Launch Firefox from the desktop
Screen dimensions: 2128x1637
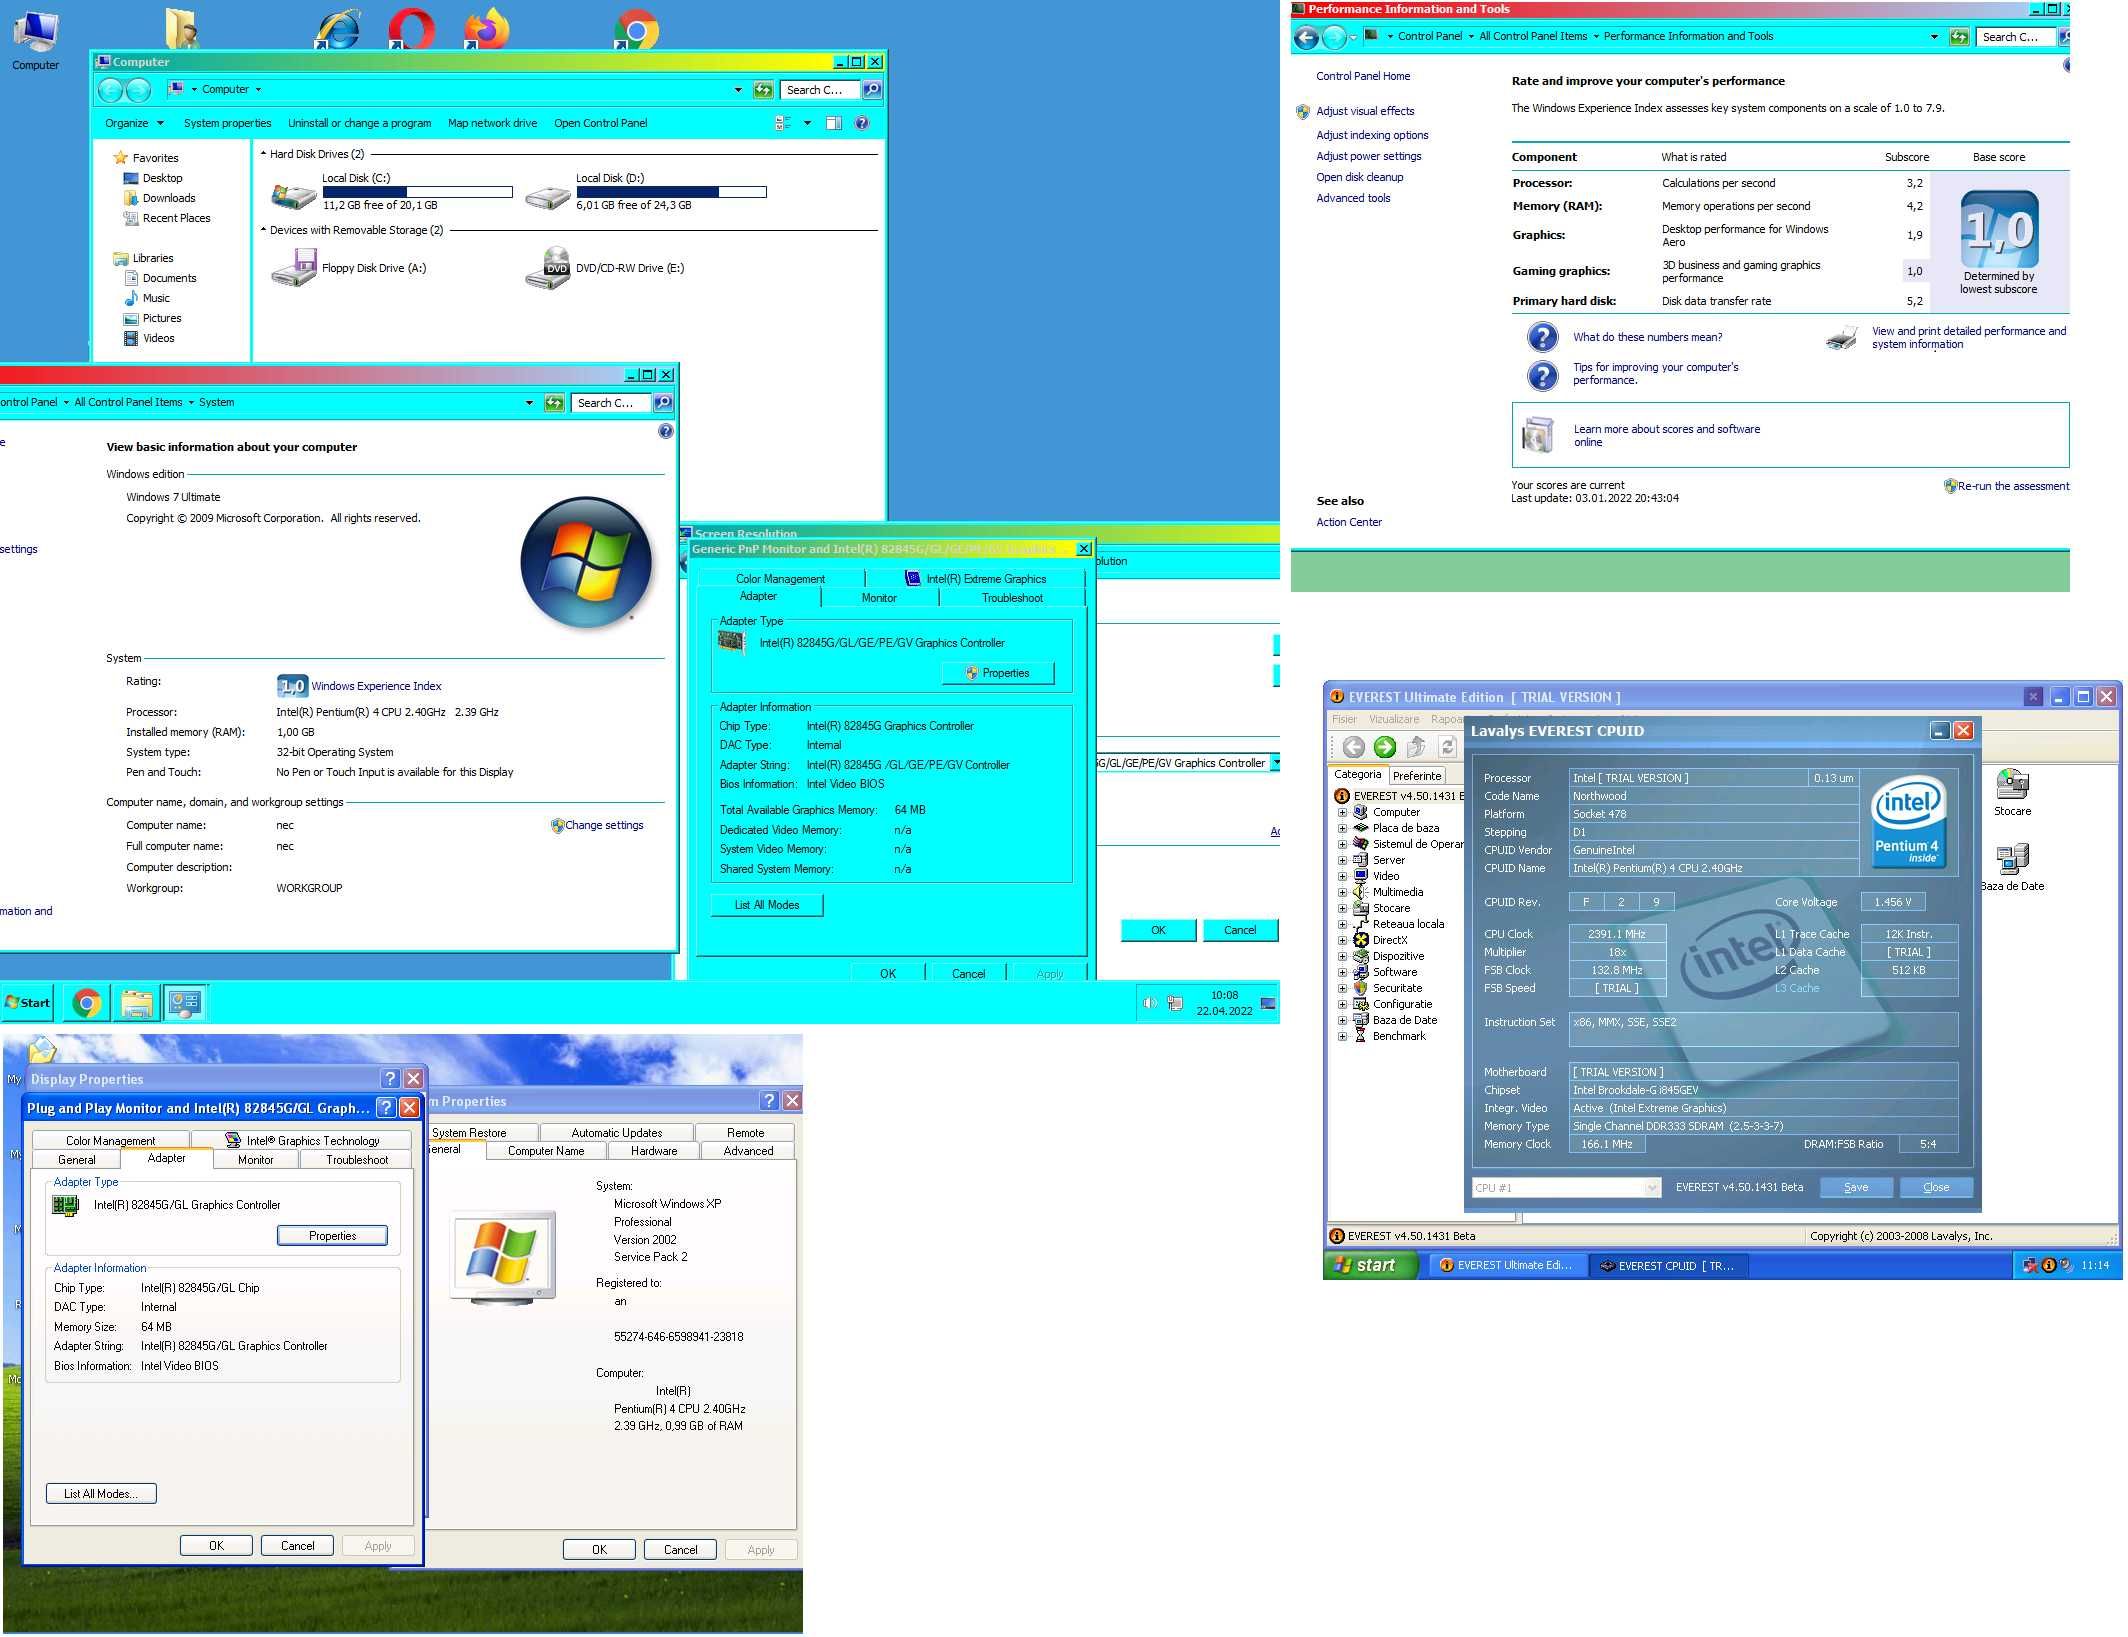[x=487, y=28]
